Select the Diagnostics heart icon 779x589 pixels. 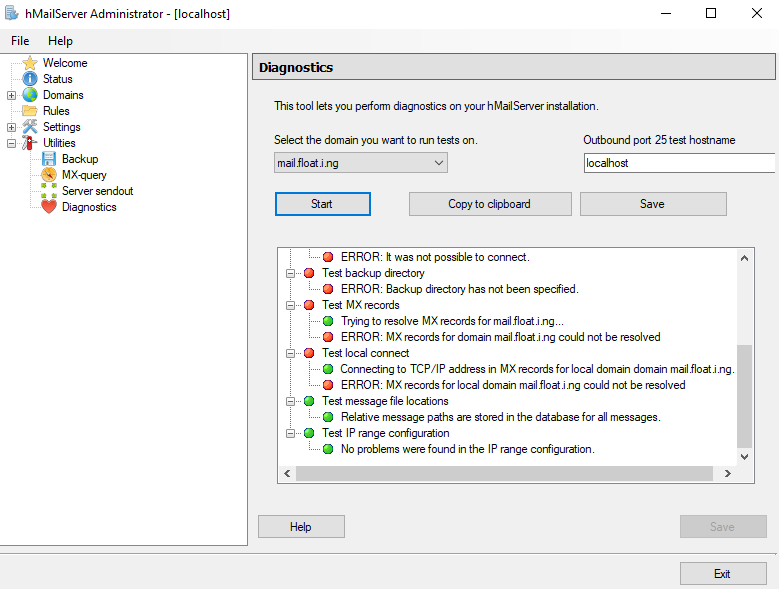click(49, 207)
